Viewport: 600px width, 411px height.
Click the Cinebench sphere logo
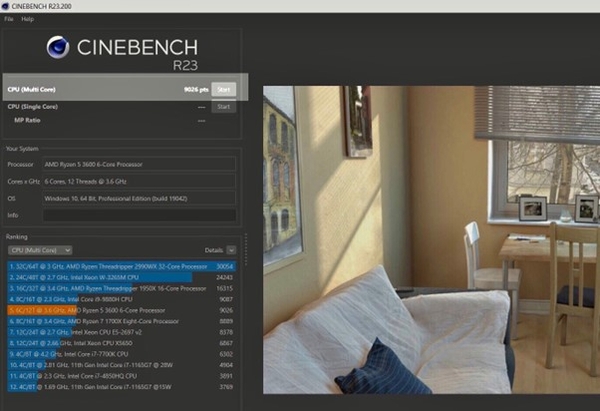pos(58,48)
